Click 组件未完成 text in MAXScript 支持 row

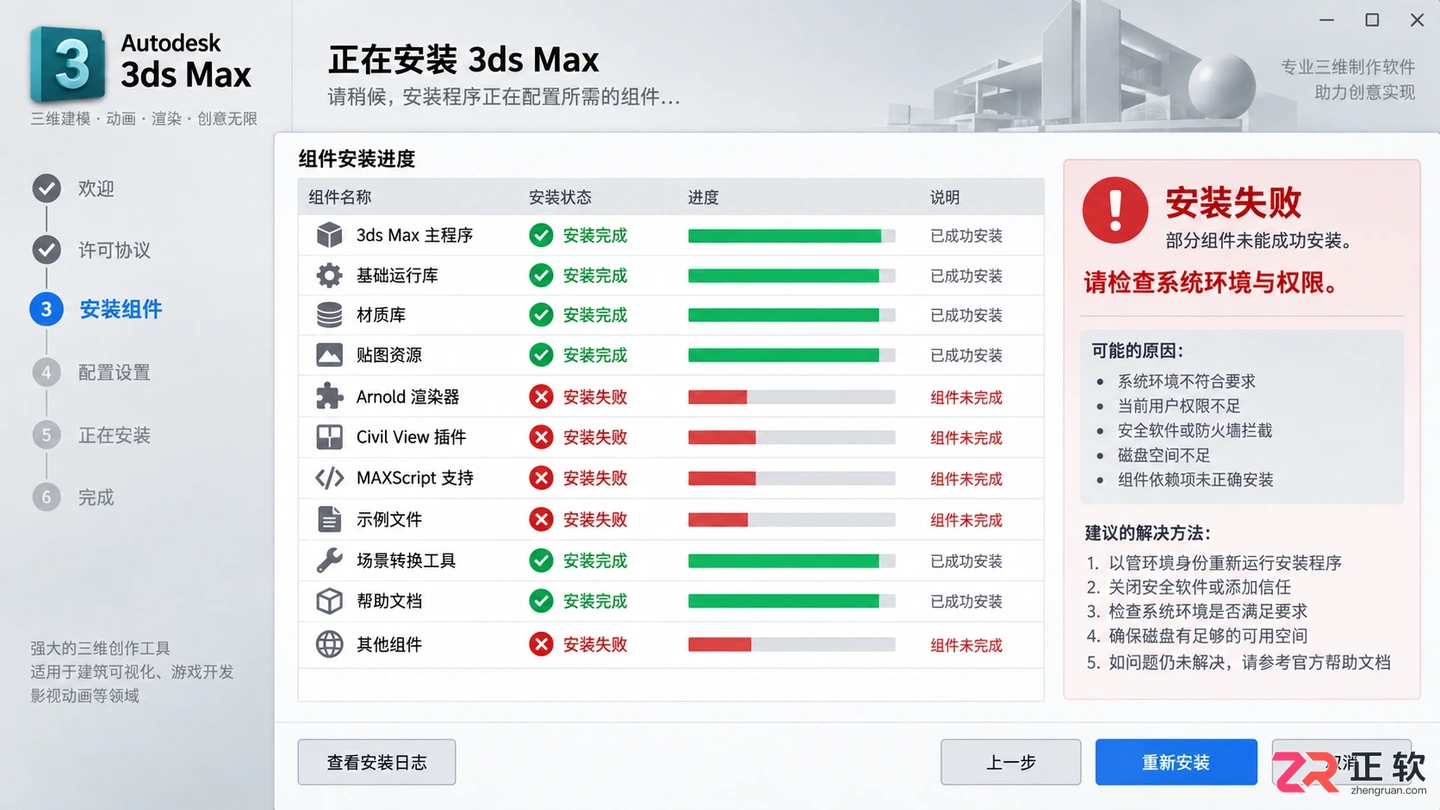pyautogui.click(x=966, y=479)
